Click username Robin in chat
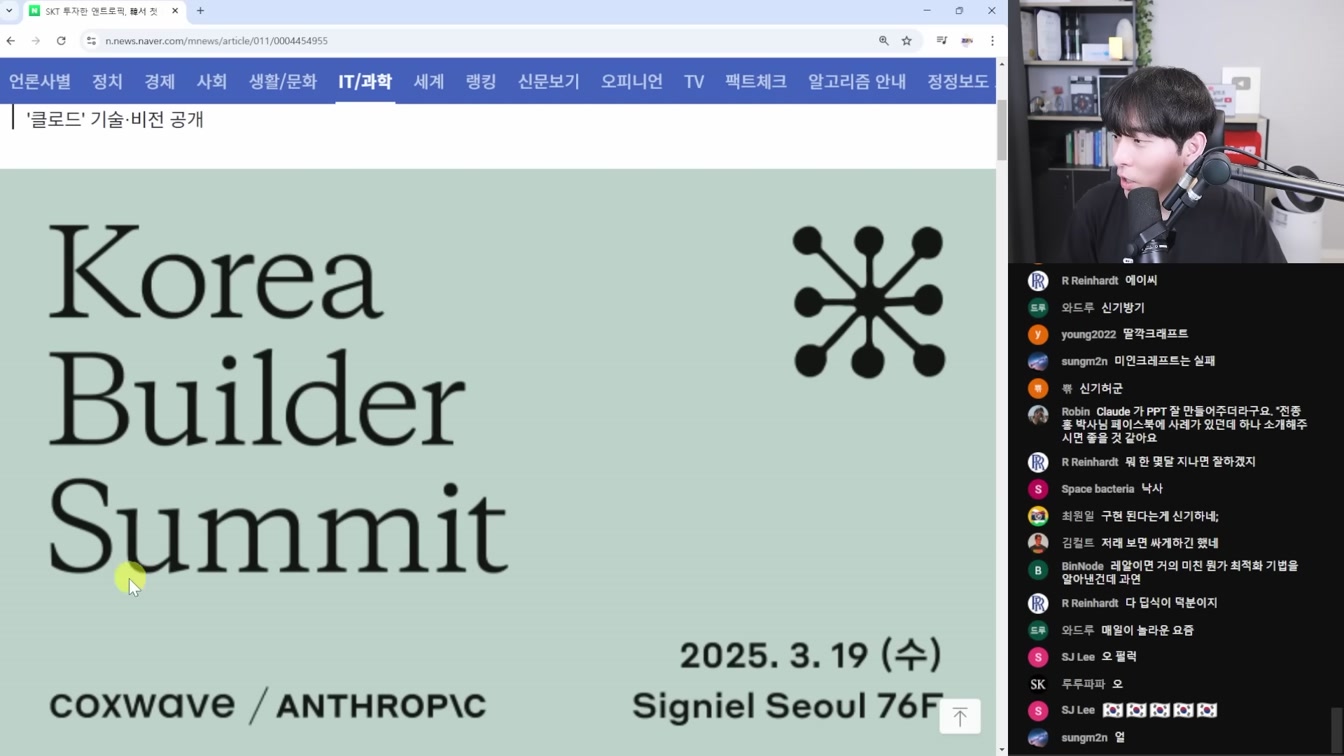The image size is (1344, 756). 1075,412
